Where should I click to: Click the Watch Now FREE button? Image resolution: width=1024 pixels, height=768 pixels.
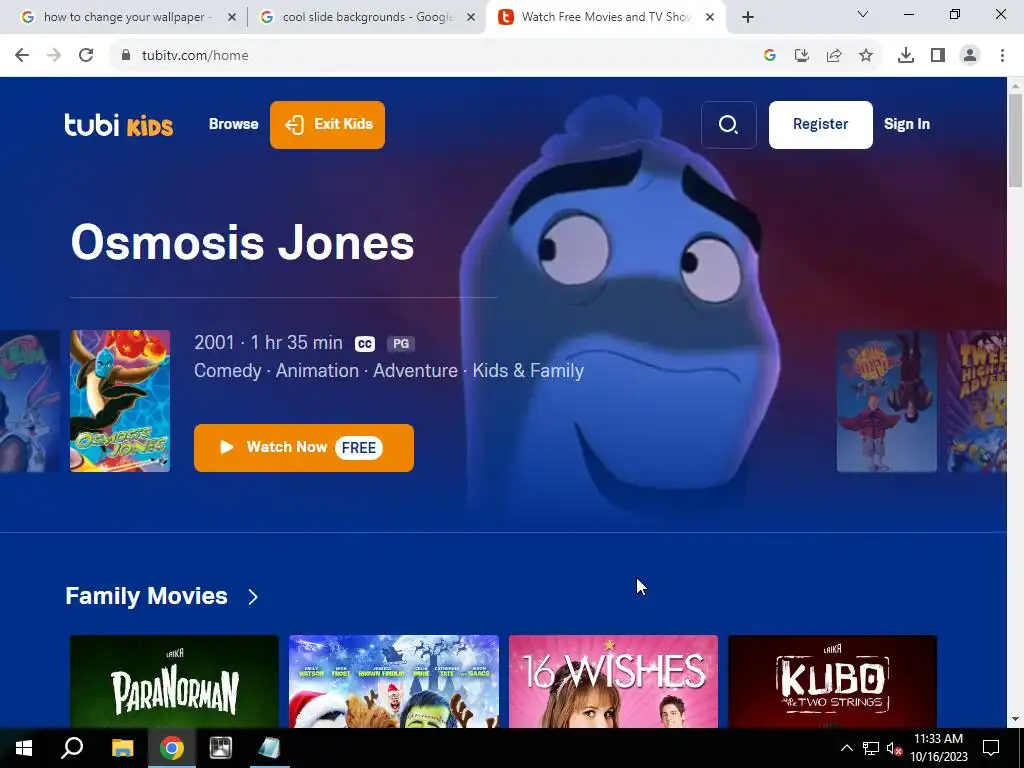pyautogui.click(x=304, y=447)
